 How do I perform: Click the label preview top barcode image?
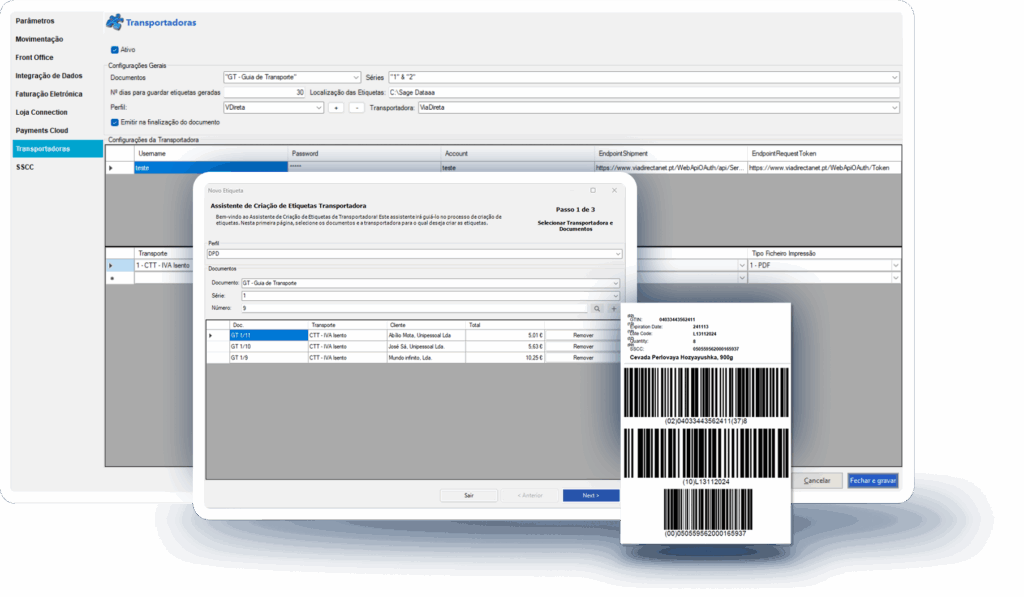coord(706,393)
